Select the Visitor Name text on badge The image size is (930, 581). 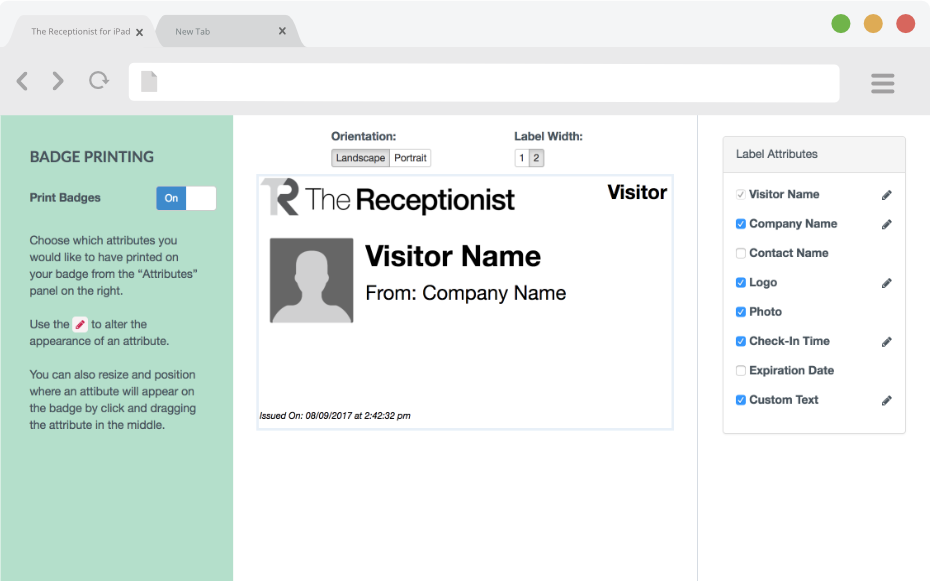(453, 256)
